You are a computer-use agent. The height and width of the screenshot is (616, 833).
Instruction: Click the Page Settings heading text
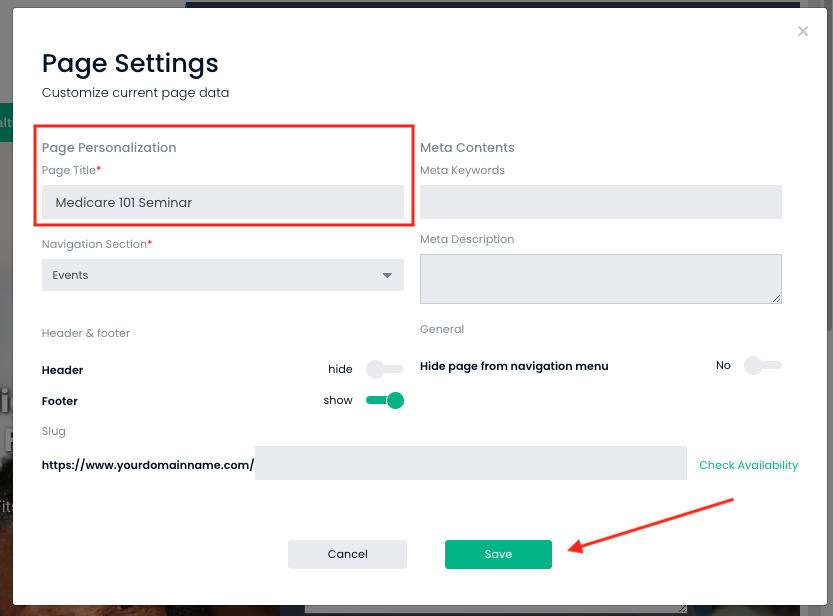click(x=130, y=63)
